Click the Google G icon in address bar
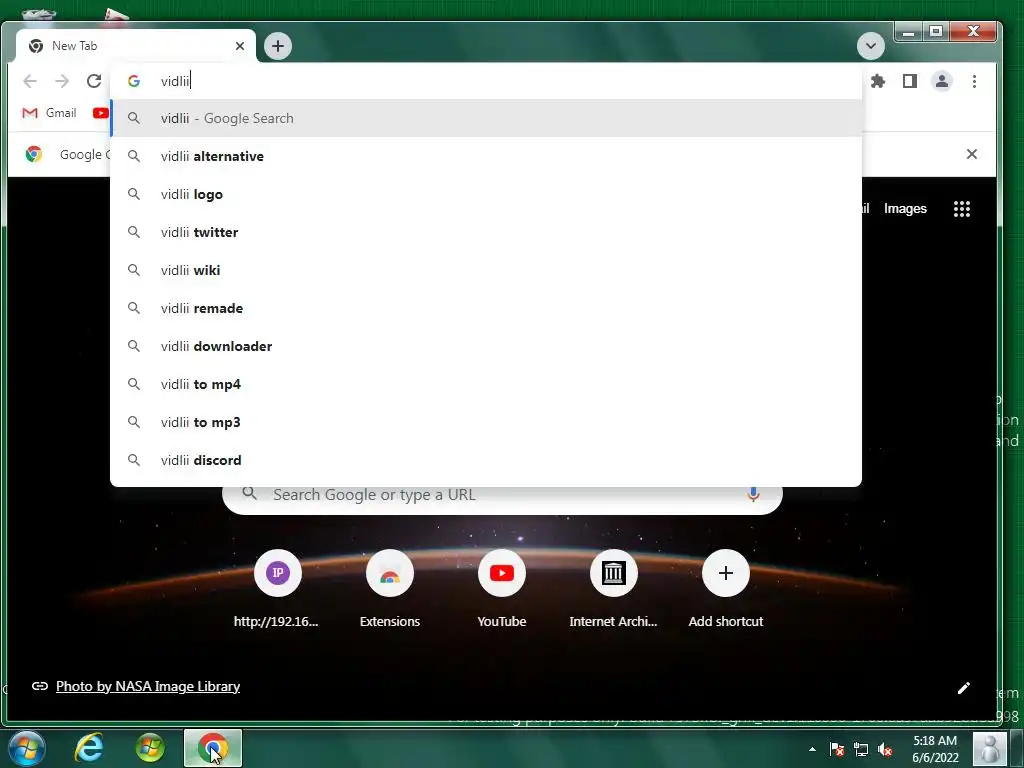This screenshot has width=1024, height=768. tap(134, 81)
